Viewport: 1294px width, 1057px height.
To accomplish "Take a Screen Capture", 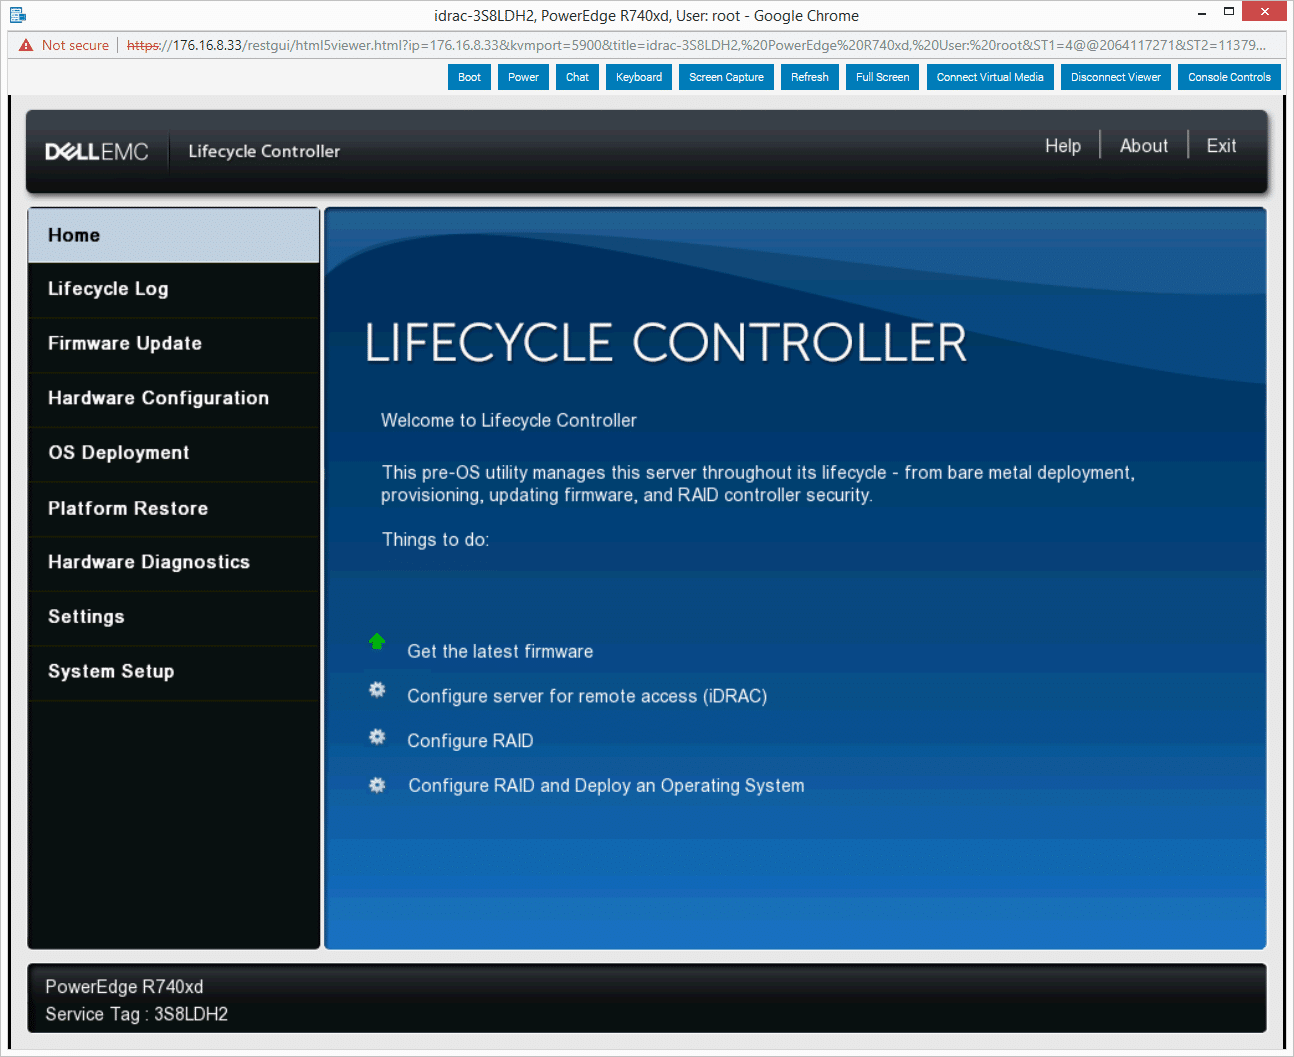I will click(x=726, y=77).
